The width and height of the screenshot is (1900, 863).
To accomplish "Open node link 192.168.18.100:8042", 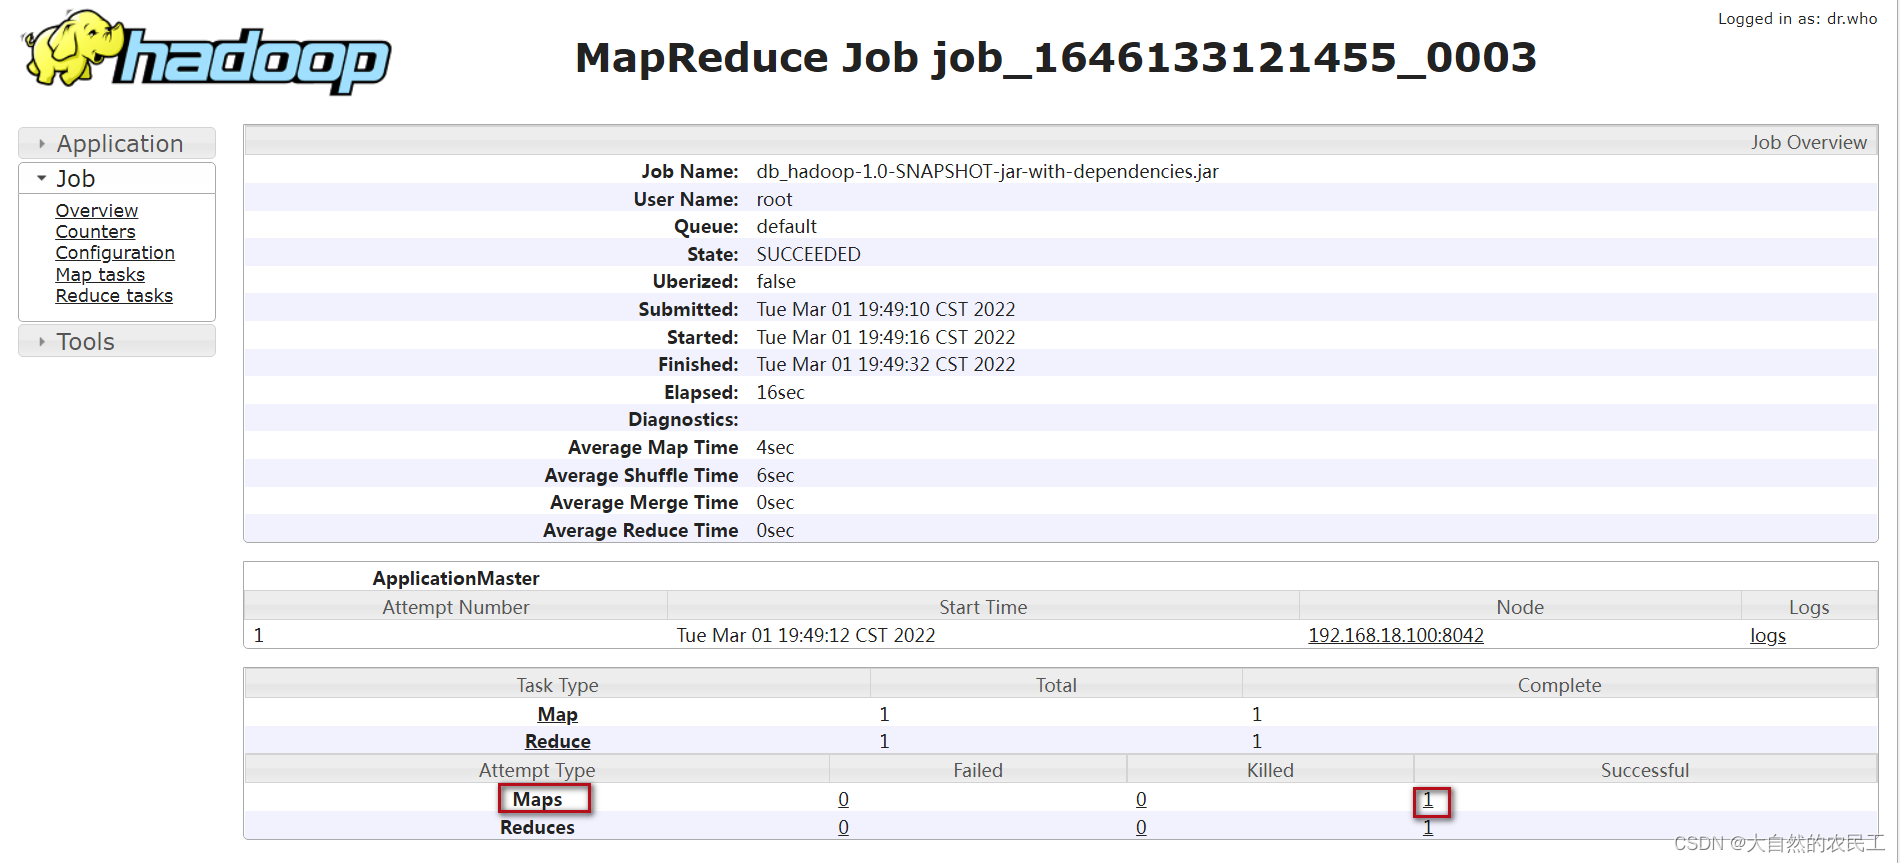I will click(1396, 635).
